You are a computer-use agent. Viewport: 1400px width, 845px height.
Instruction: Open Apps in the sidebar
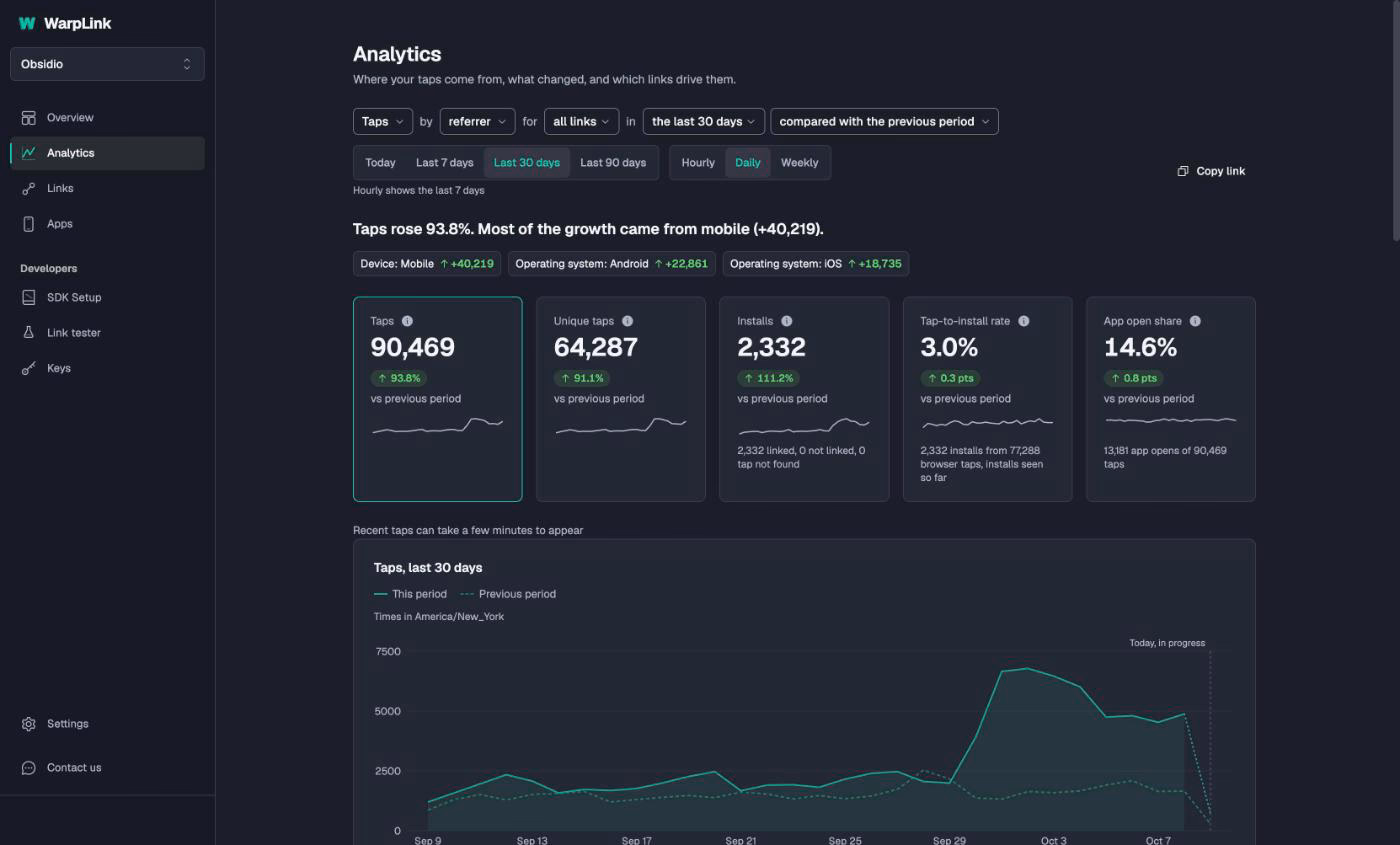point(107,224)
